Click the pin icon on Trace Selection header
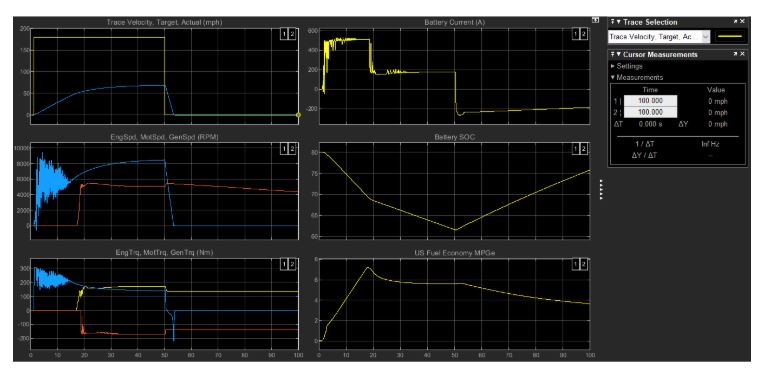The image size is (759, 374). click(612, 22)
